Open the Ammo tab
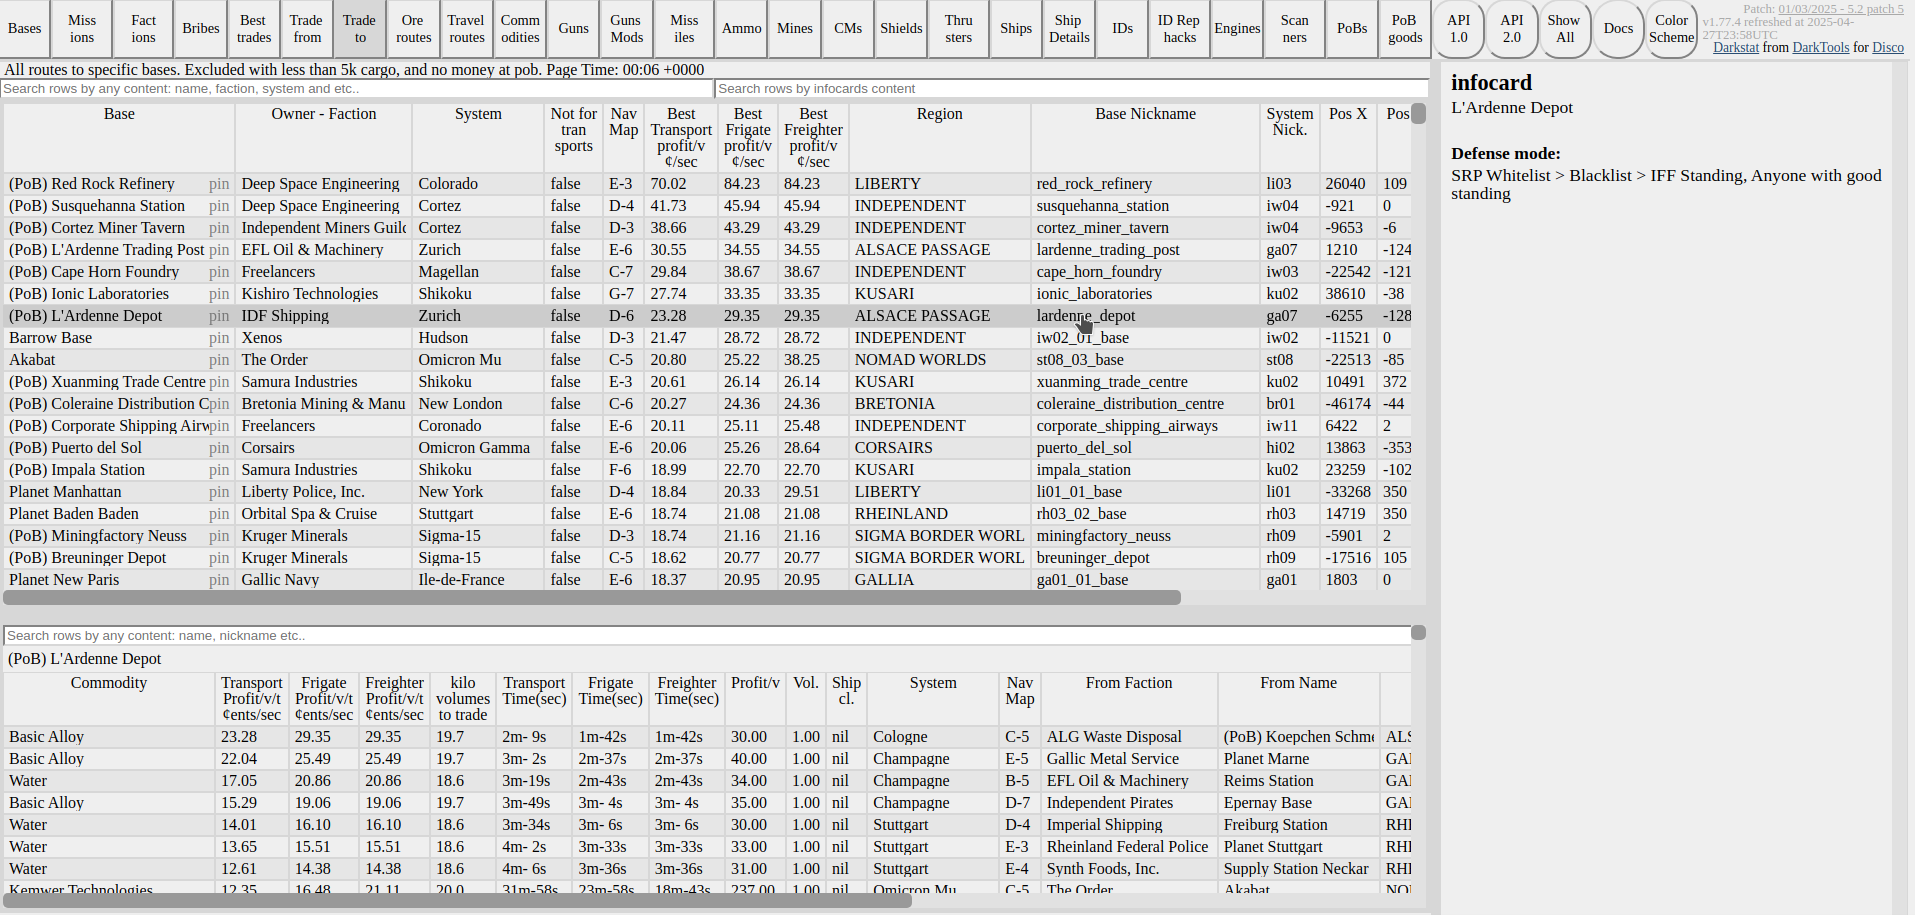The width and height of the screenshot is (1915, 915). 742,29
